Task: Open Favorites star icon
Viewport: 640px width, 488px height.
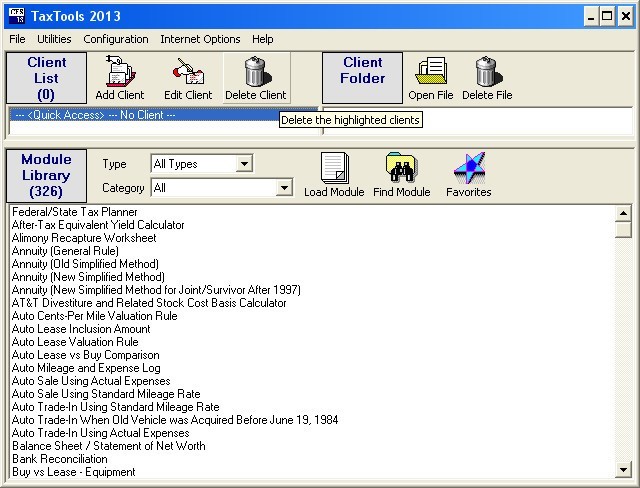Action: click(469, 168)
